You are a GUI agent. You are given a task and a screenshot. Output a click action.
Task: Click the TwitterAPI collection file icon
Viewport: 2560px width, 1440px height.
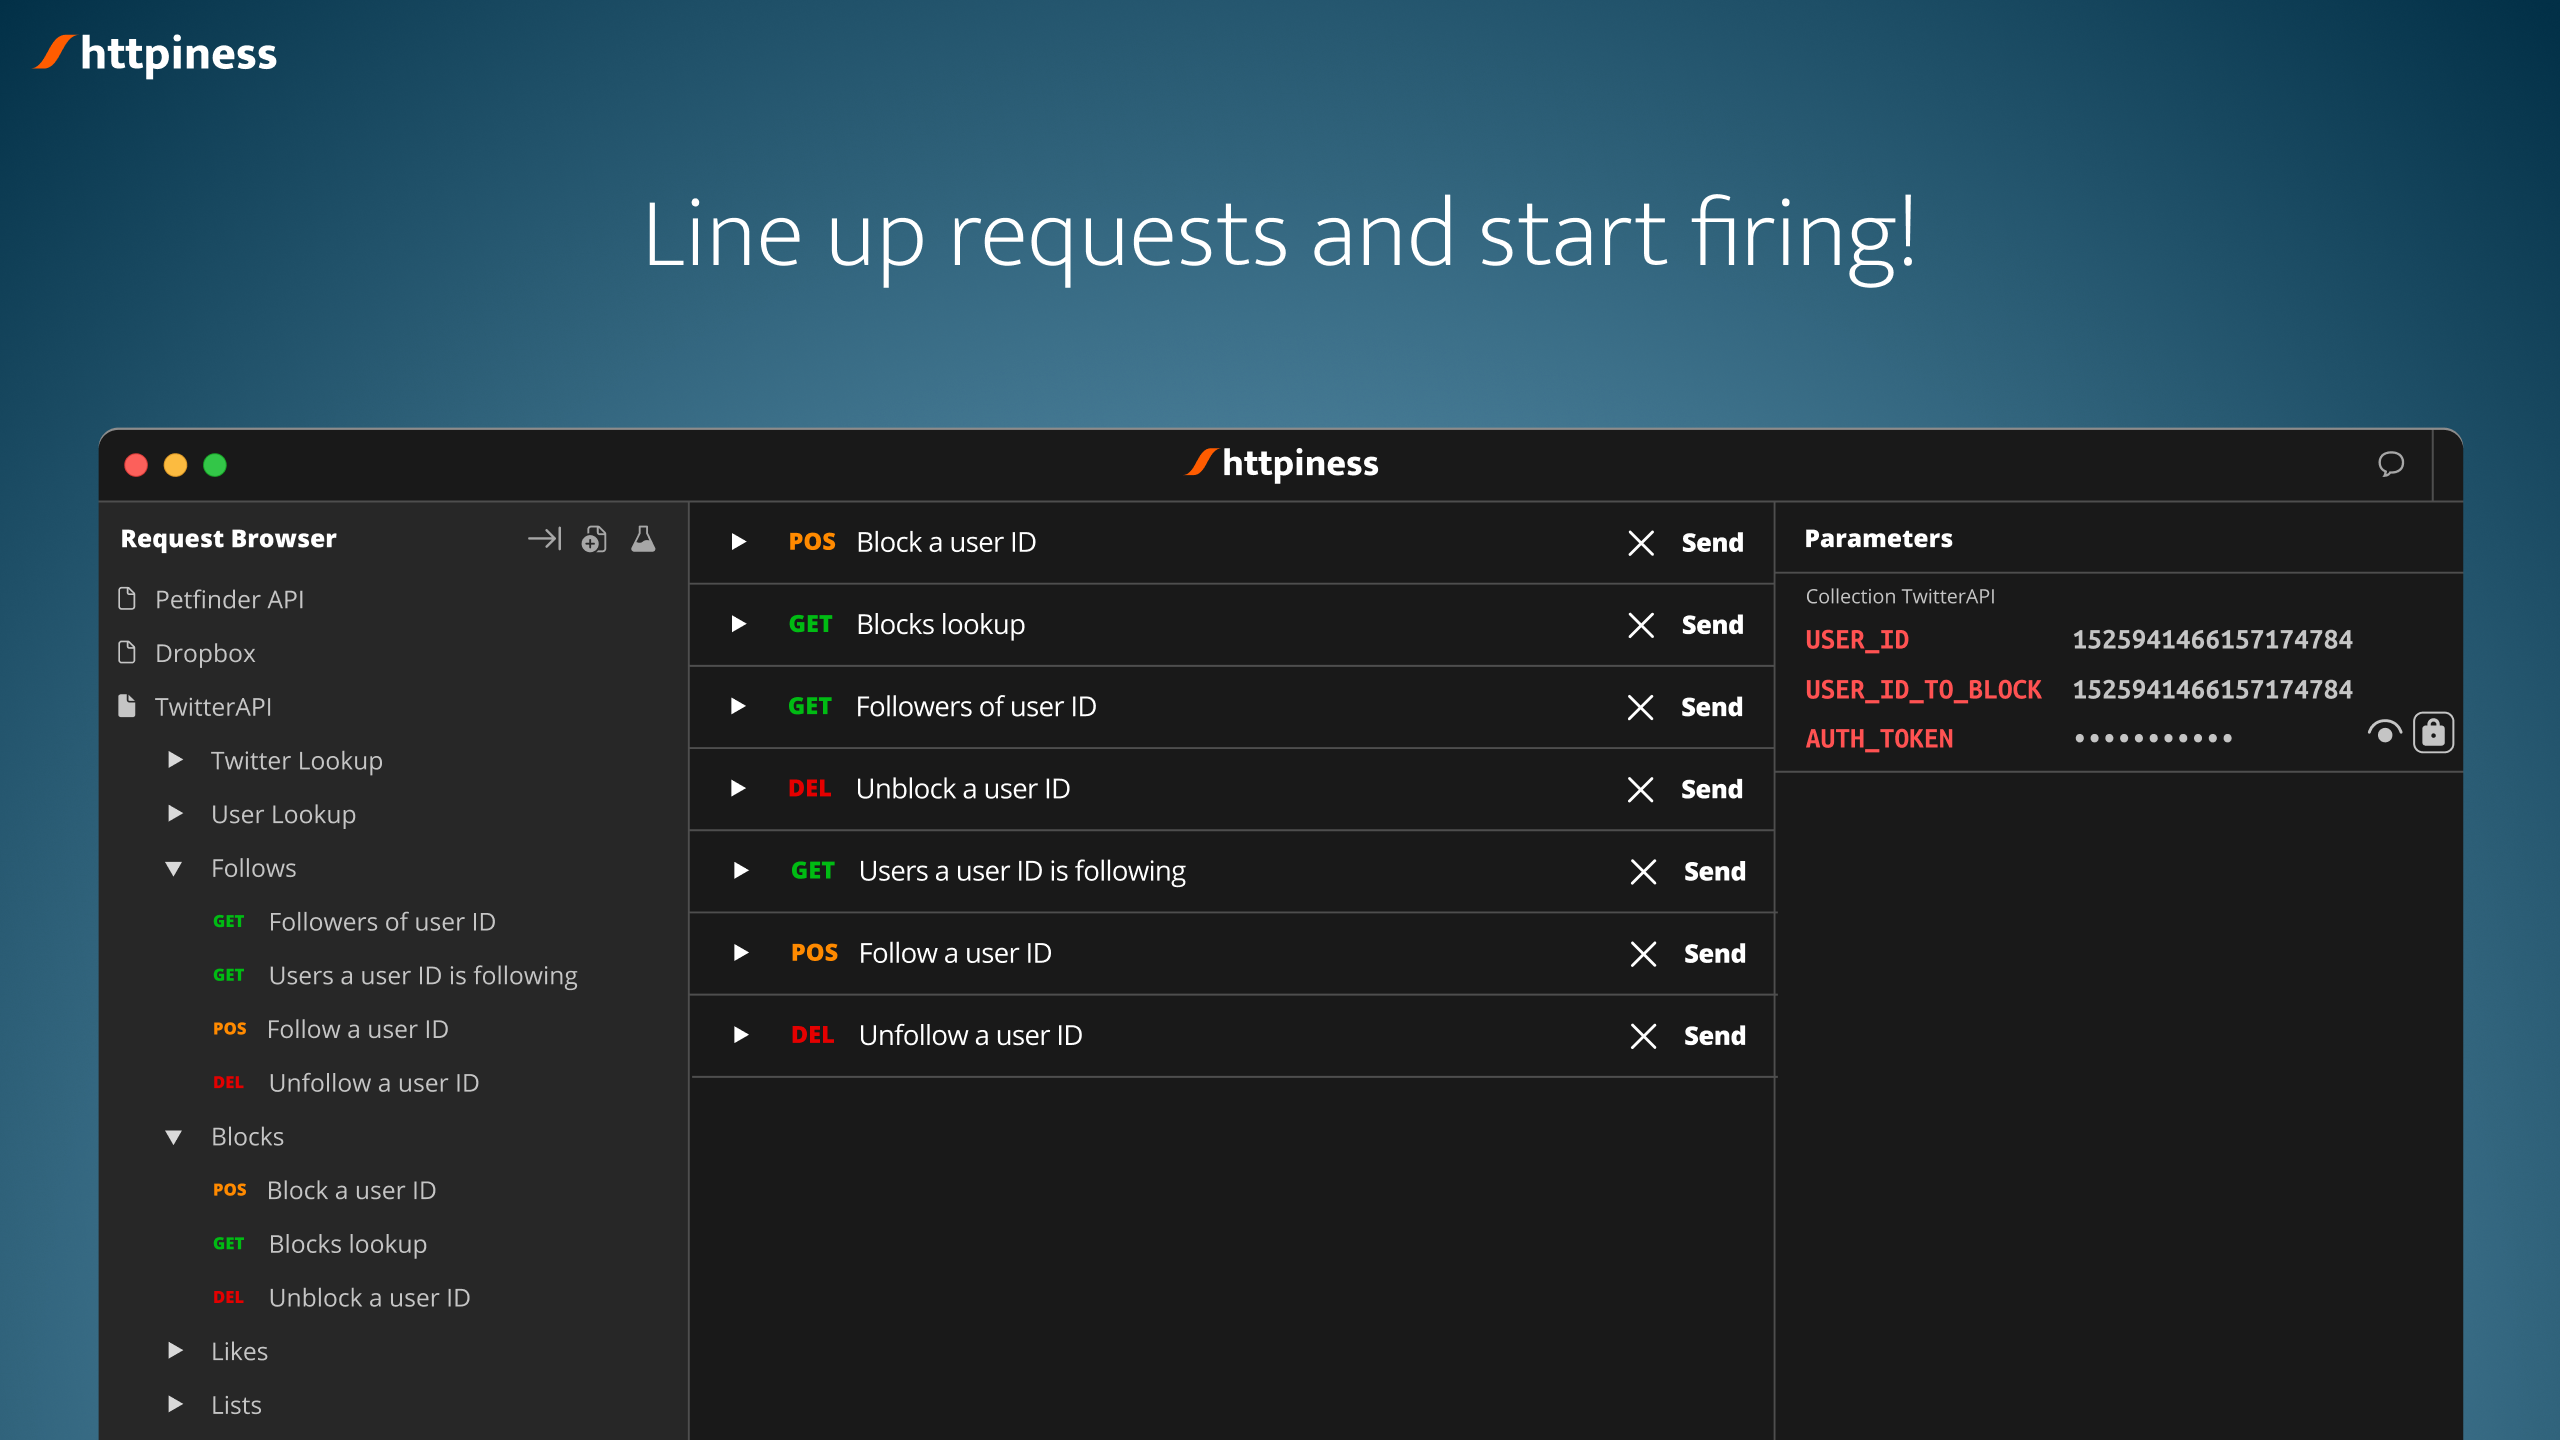(x=127, y=706)
